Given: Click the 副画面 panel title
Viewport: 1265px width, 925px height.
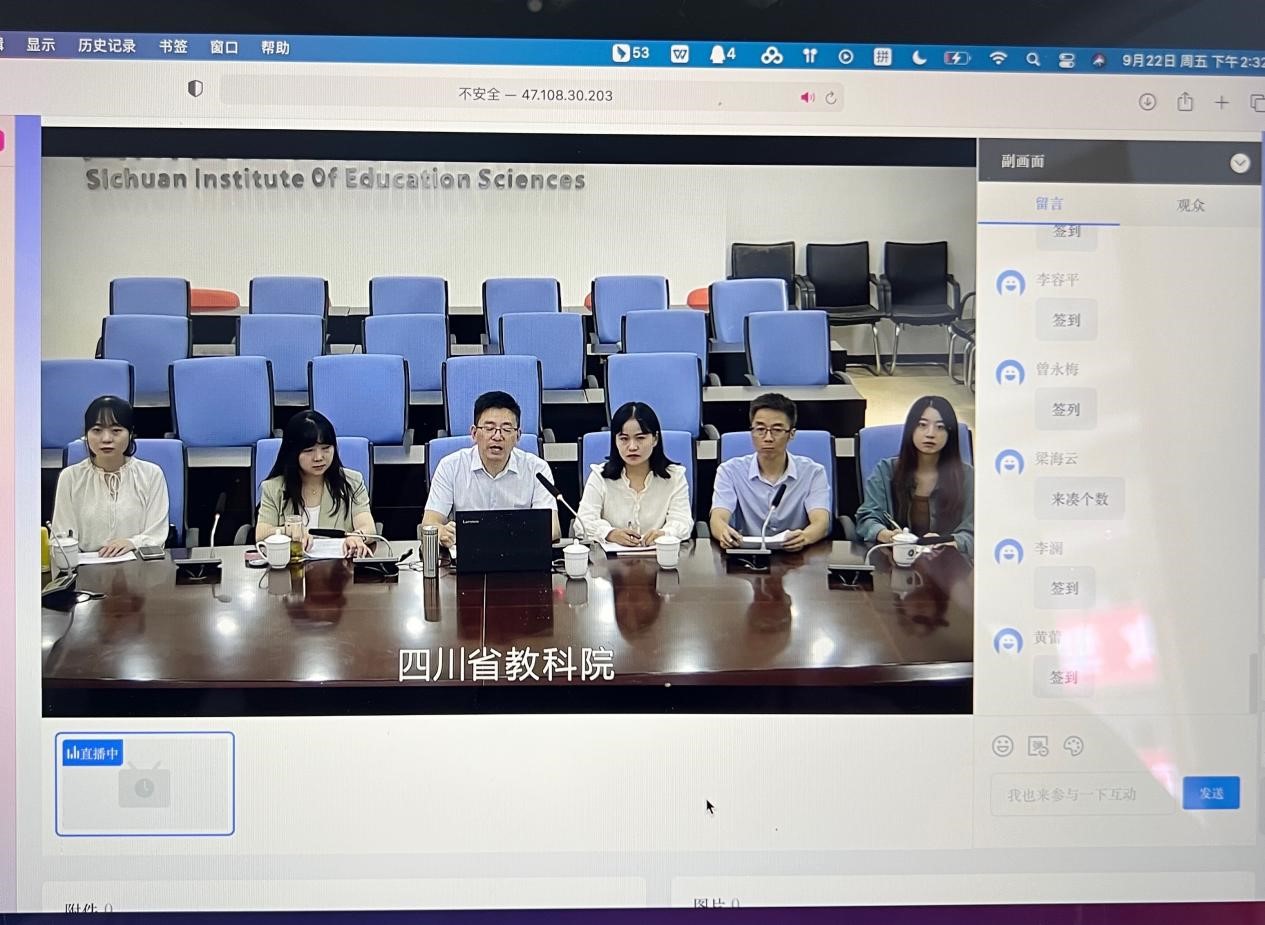Looking at the screenshot, I should pos(1023,161).
